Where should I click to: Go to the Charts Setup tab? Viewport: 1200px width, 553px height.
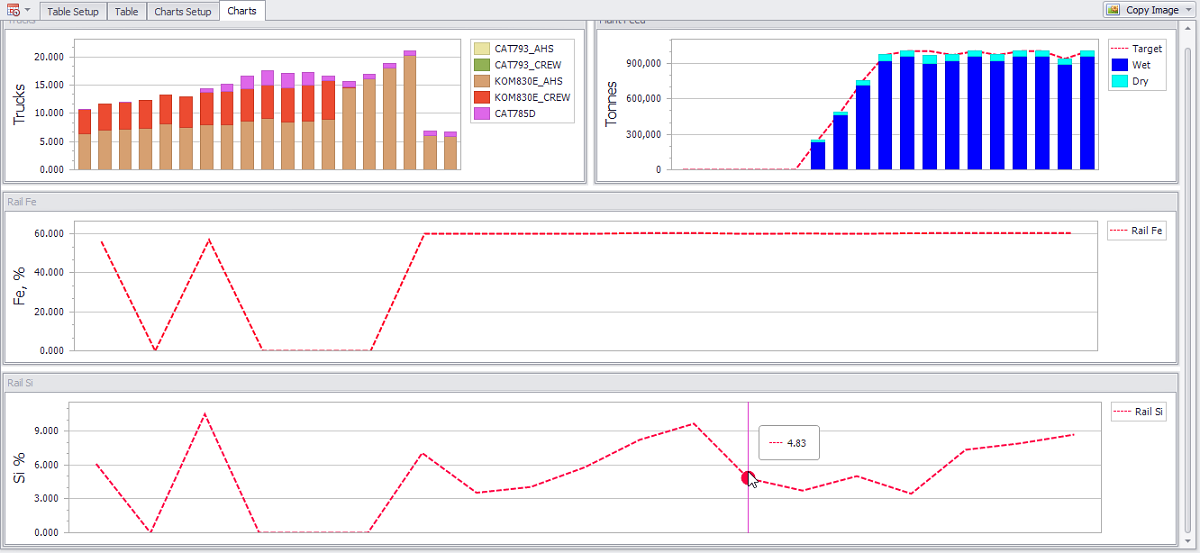coord(183,11)
